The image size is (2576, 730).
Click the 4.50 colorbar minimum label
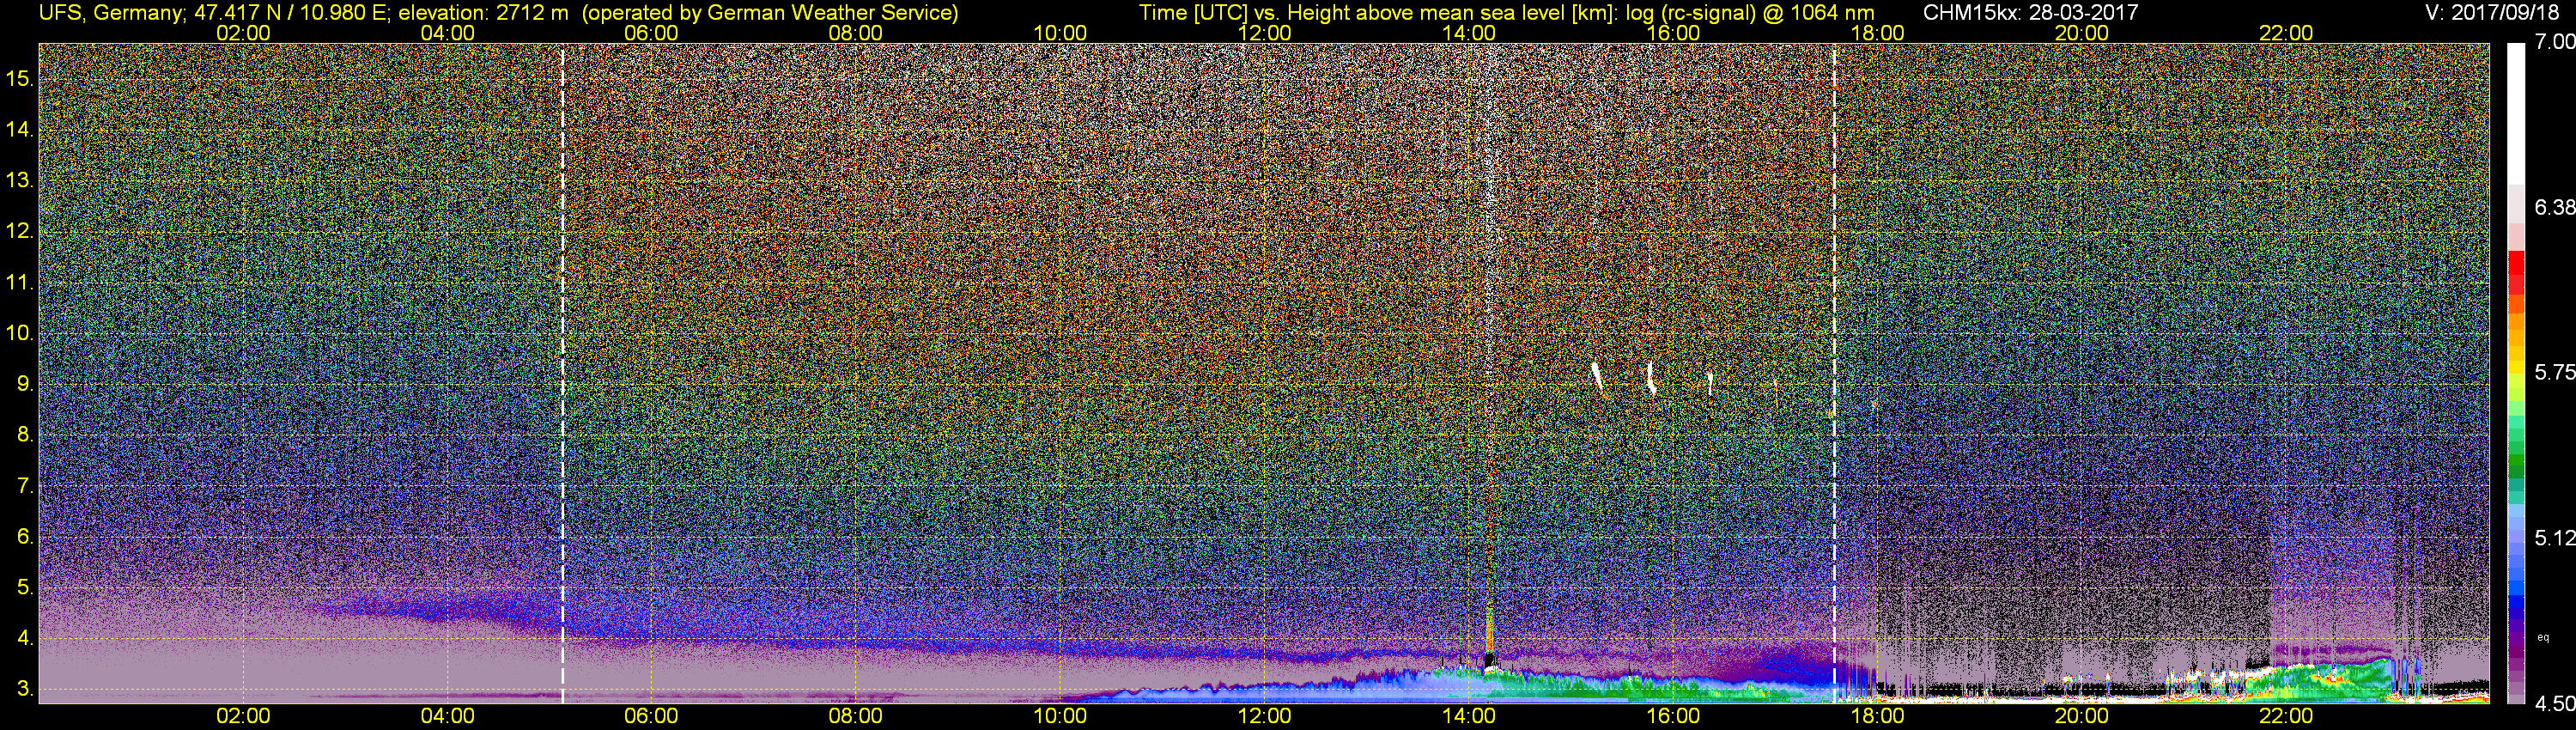pyautogui.click(x=2554, y=705)
